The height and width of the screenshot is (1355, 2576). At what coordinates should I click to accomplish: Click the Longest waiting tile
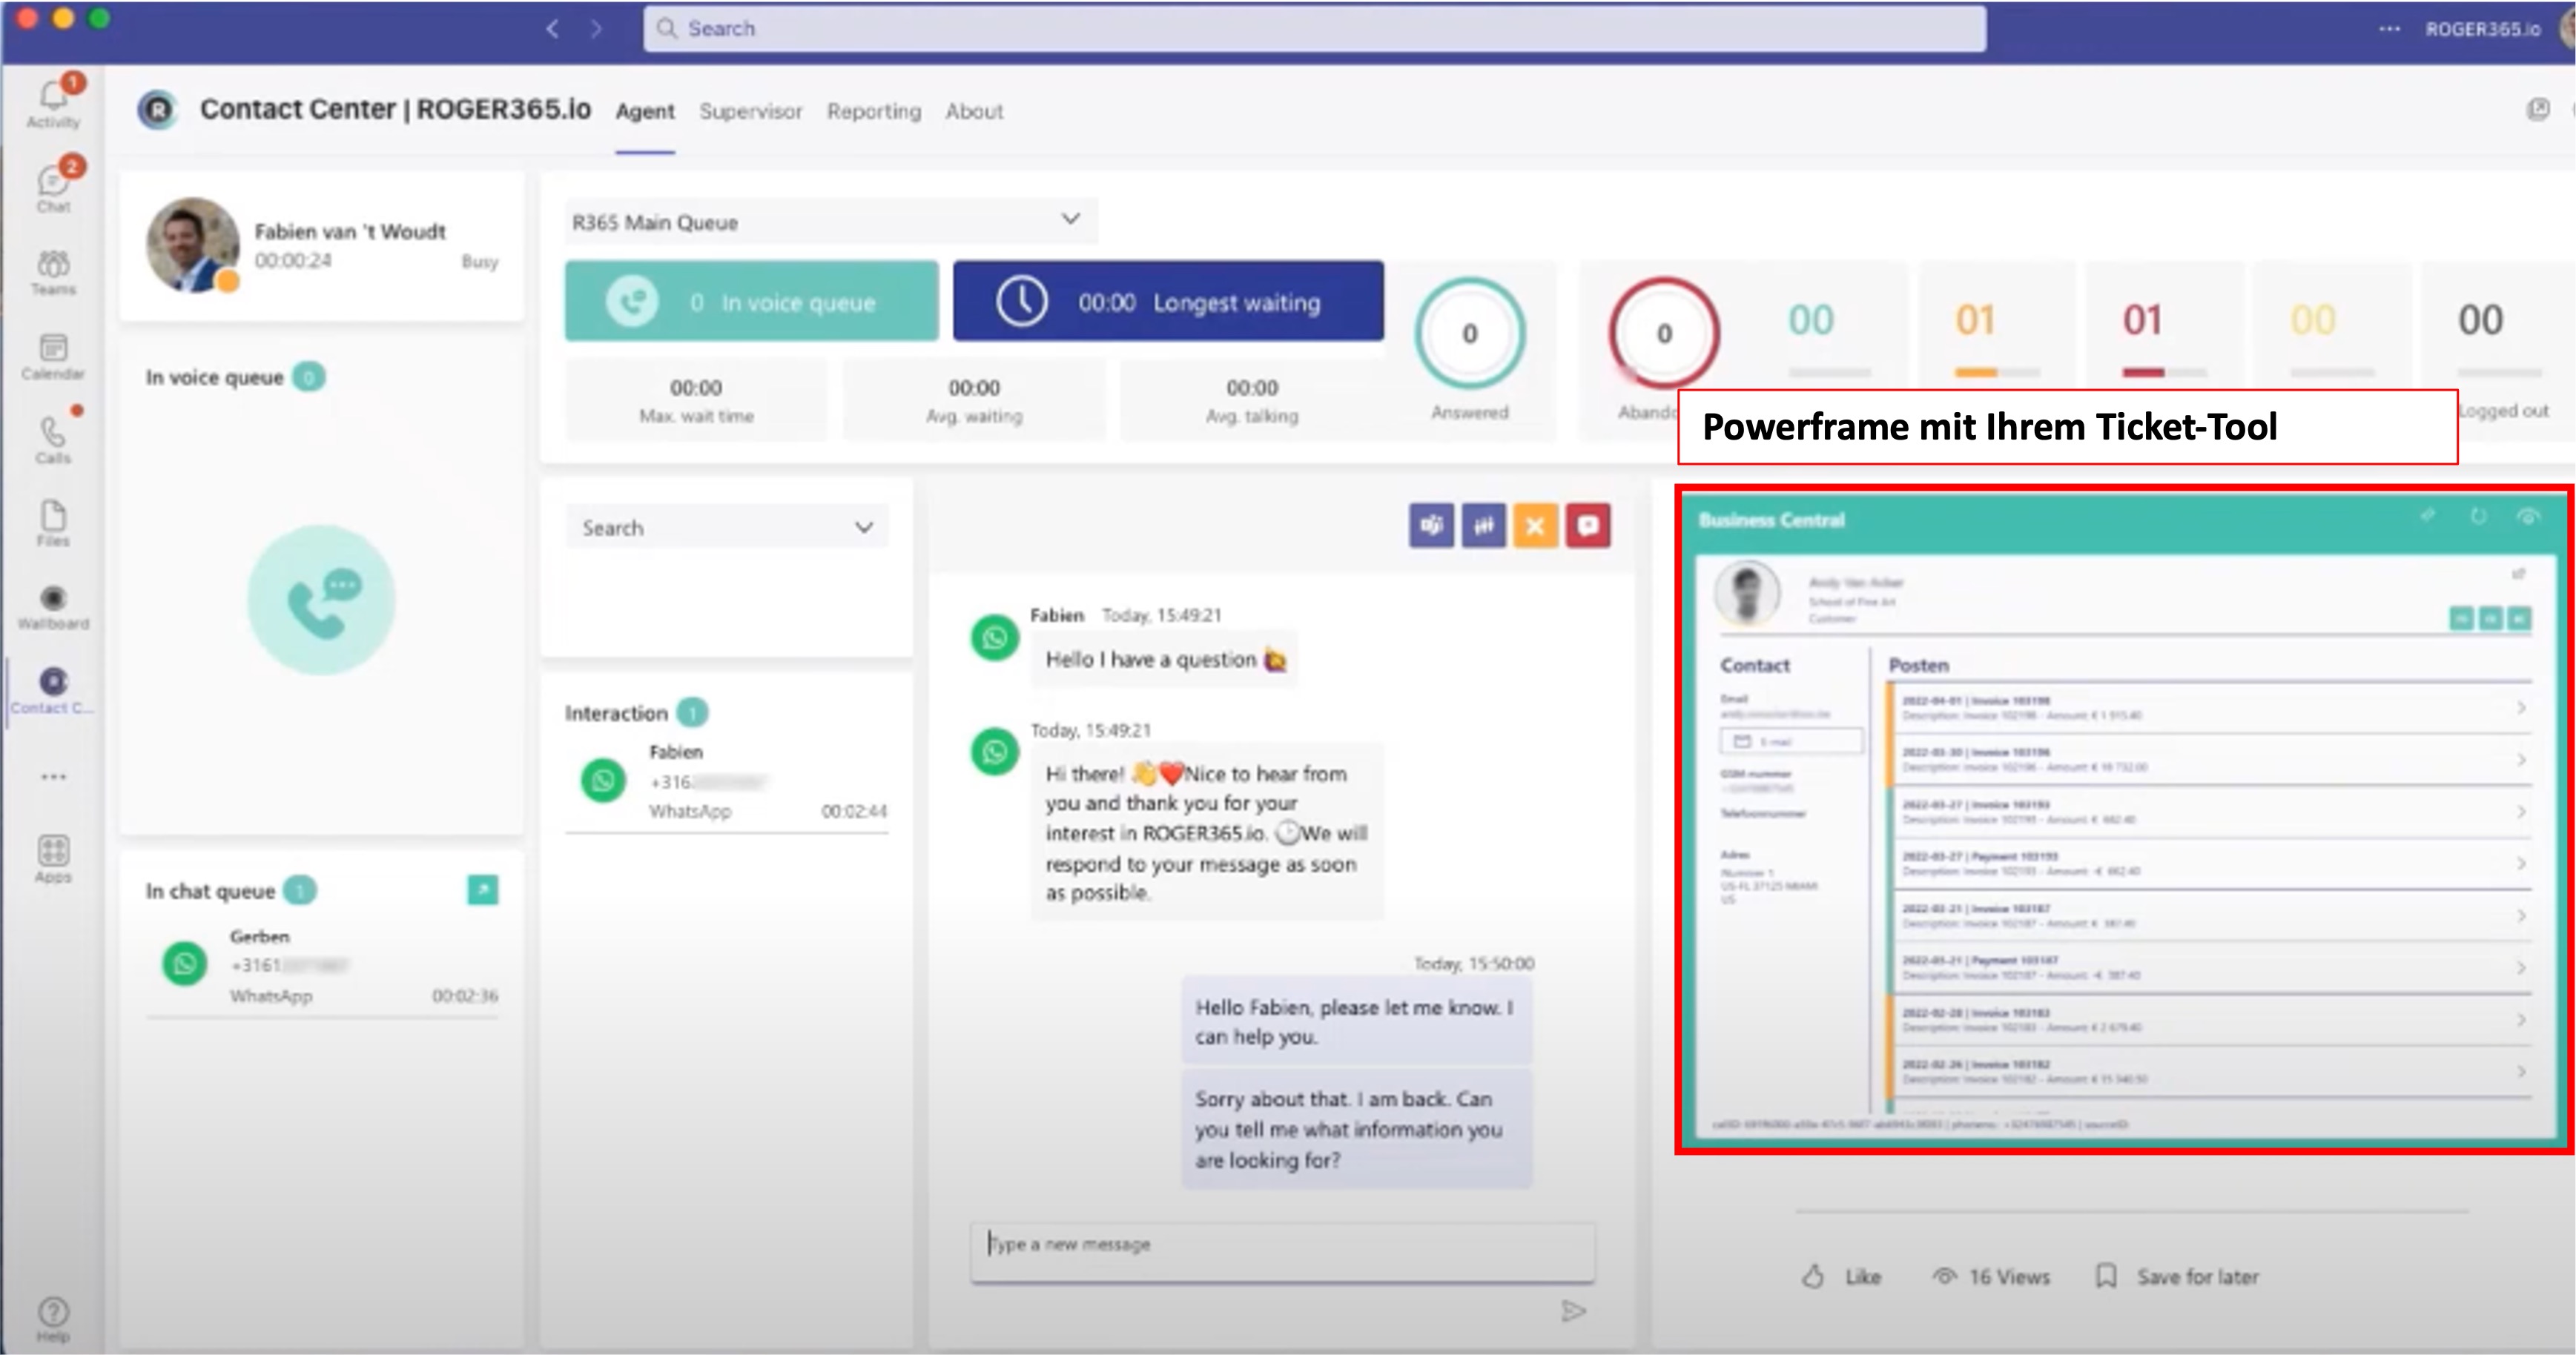click(1168, 301)
